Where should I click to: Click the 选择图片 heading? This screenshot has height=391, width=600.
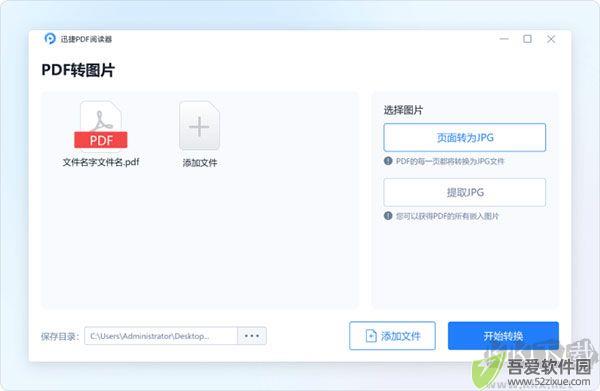pos(403,110)
